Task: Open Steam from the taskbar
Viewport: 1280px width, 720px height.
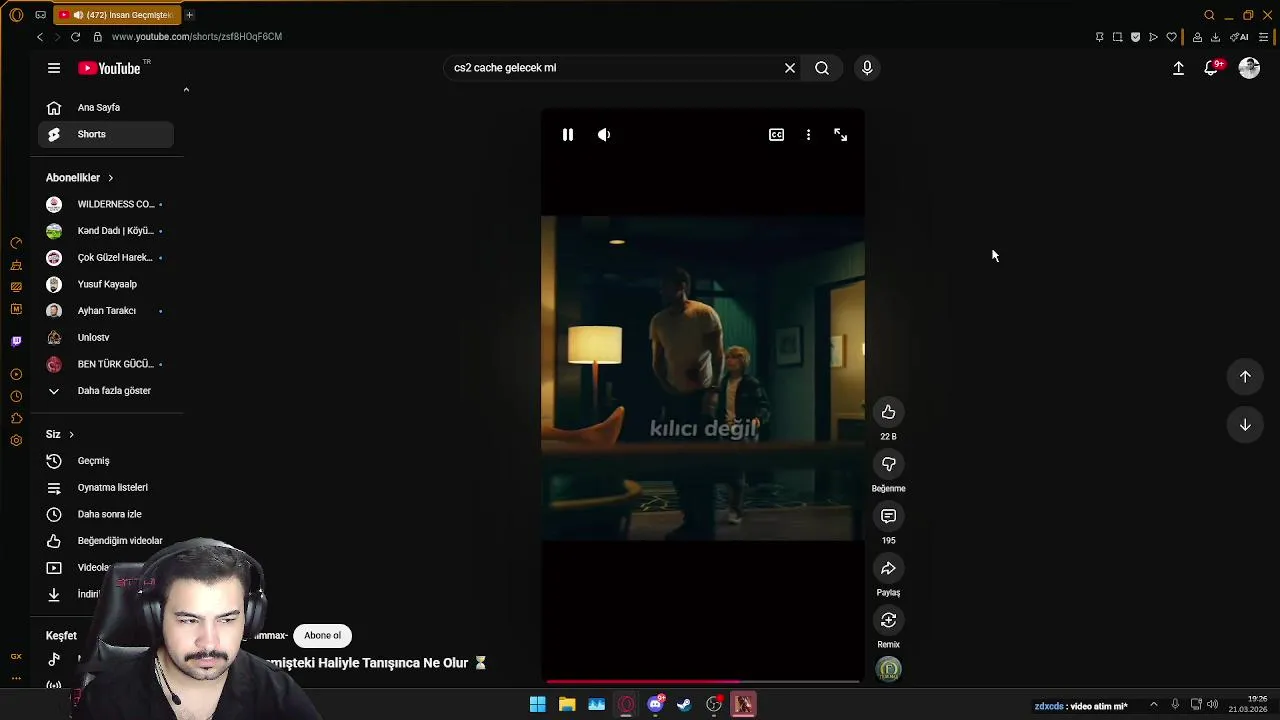Action: click(684, 705)
